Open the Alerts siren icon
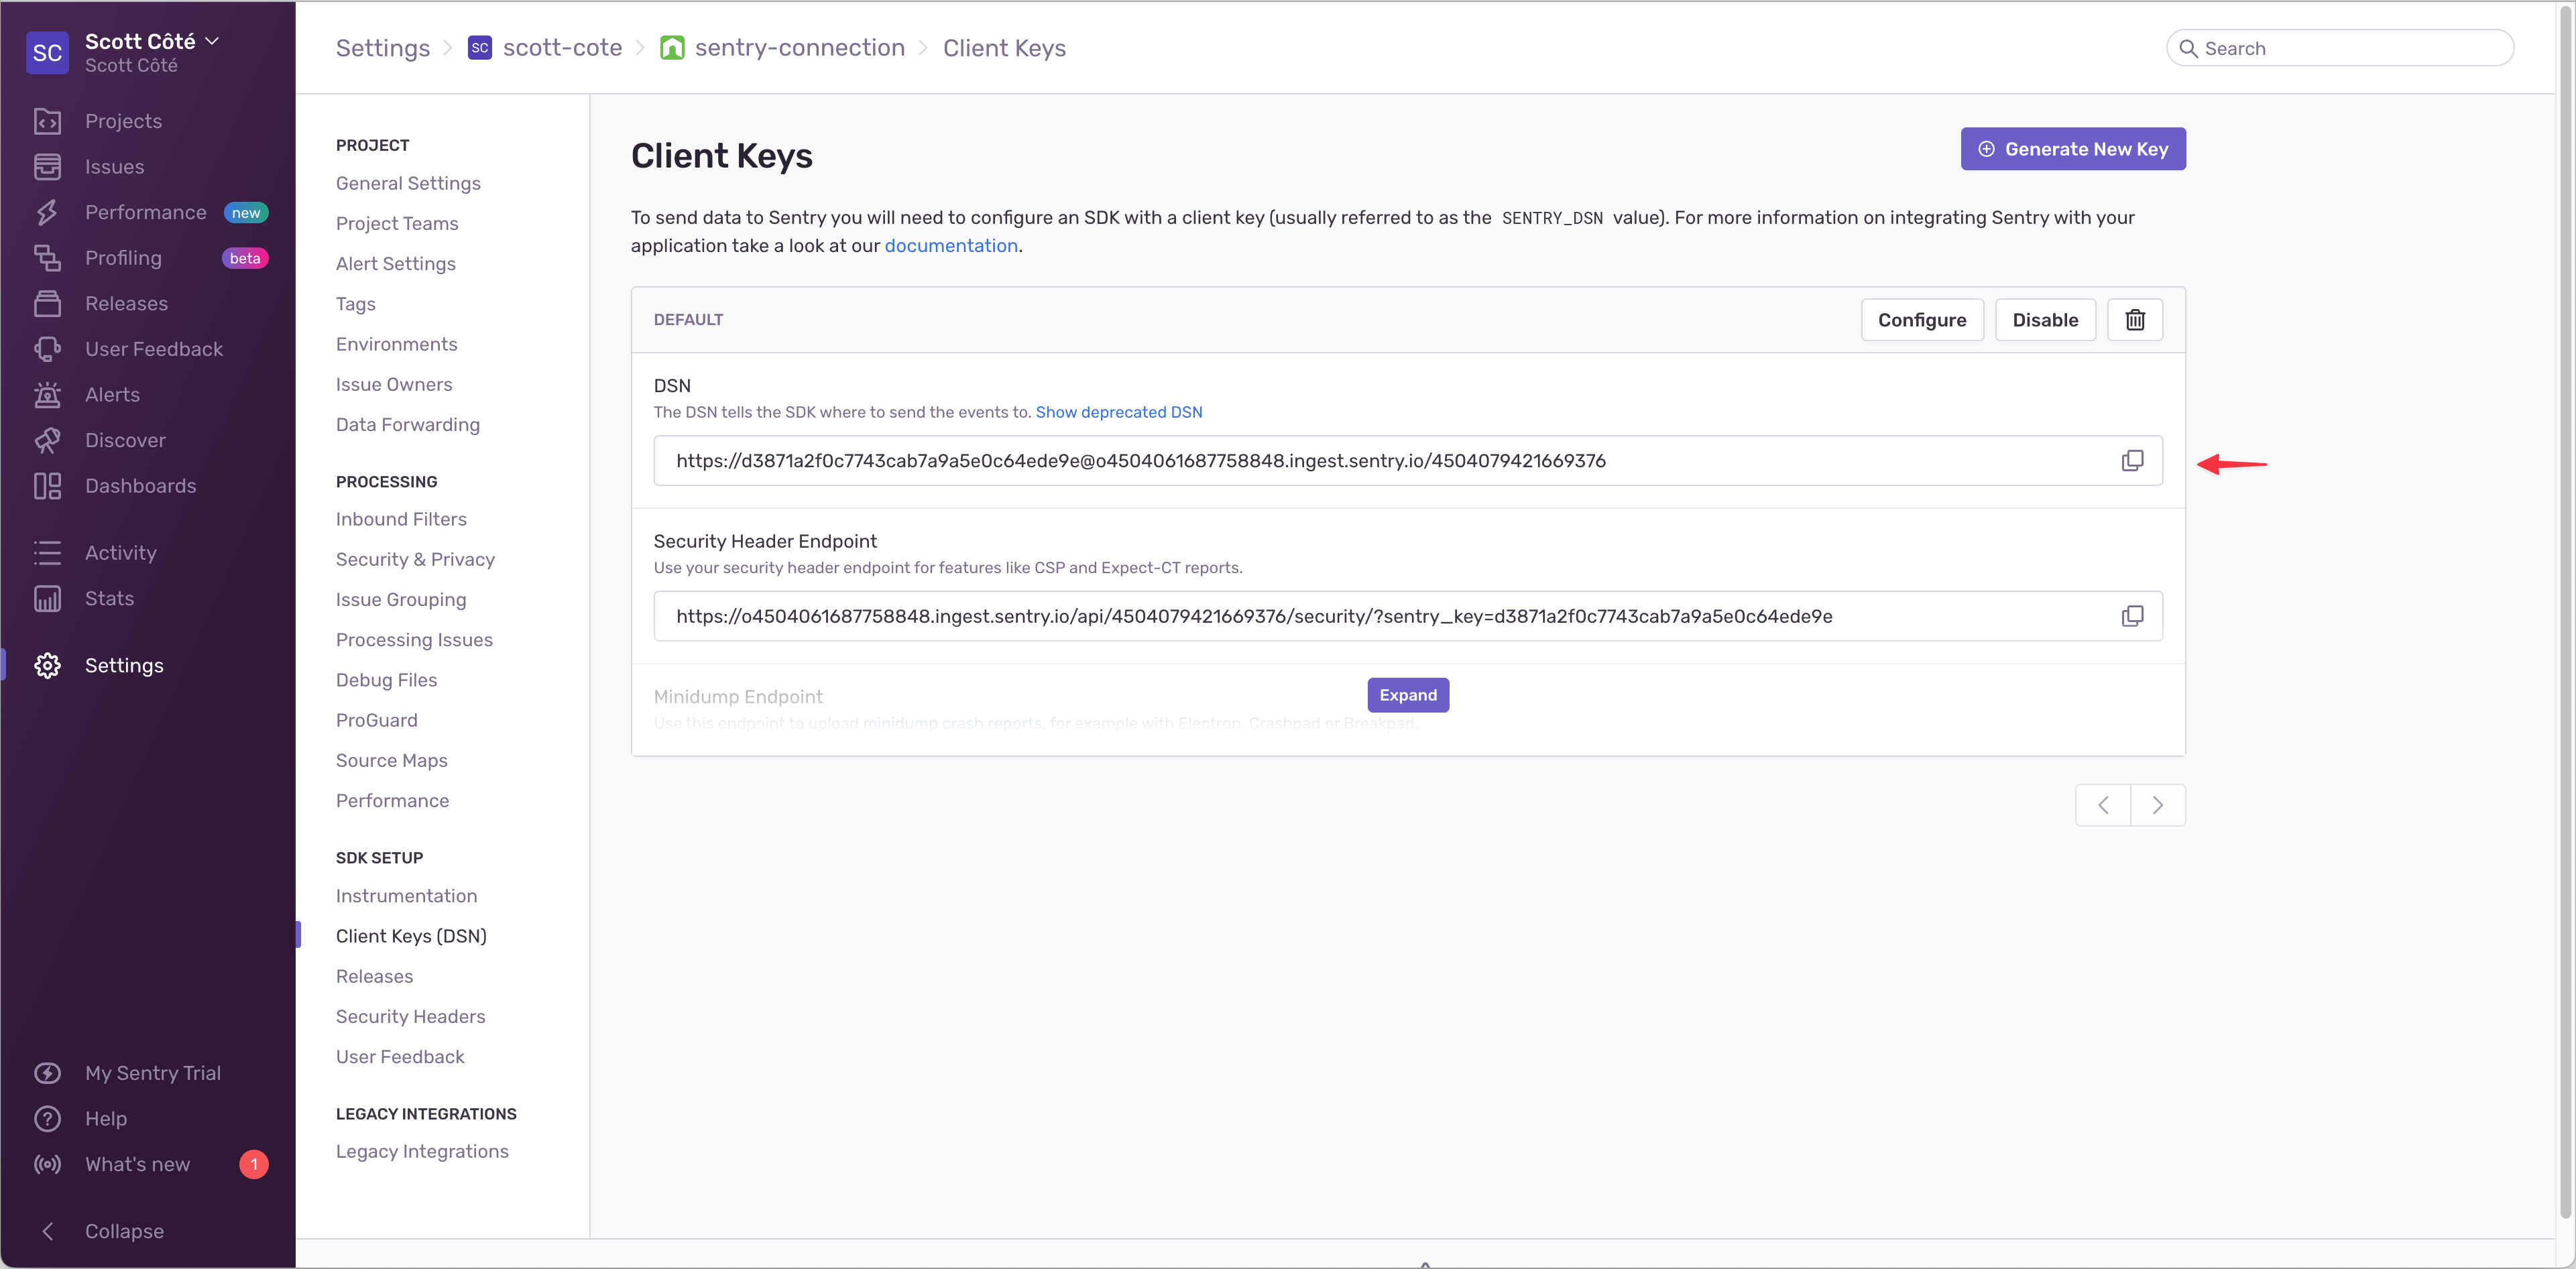The image size is (2576, 1269). [47, 394]
